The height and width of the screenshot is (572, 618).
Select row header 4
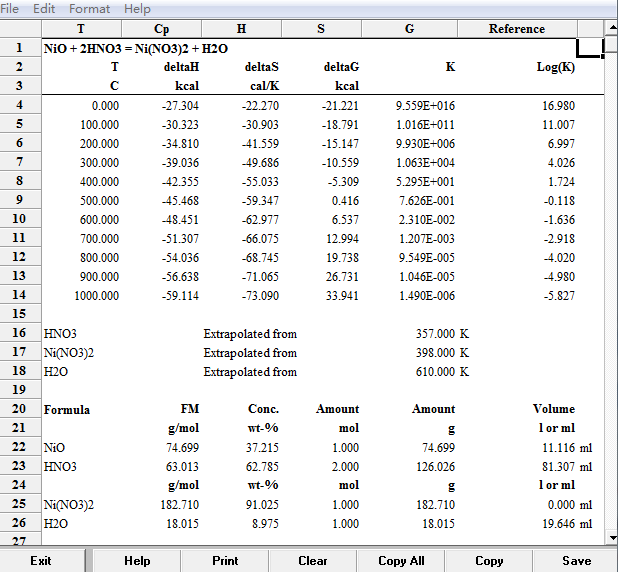point(20,105)
